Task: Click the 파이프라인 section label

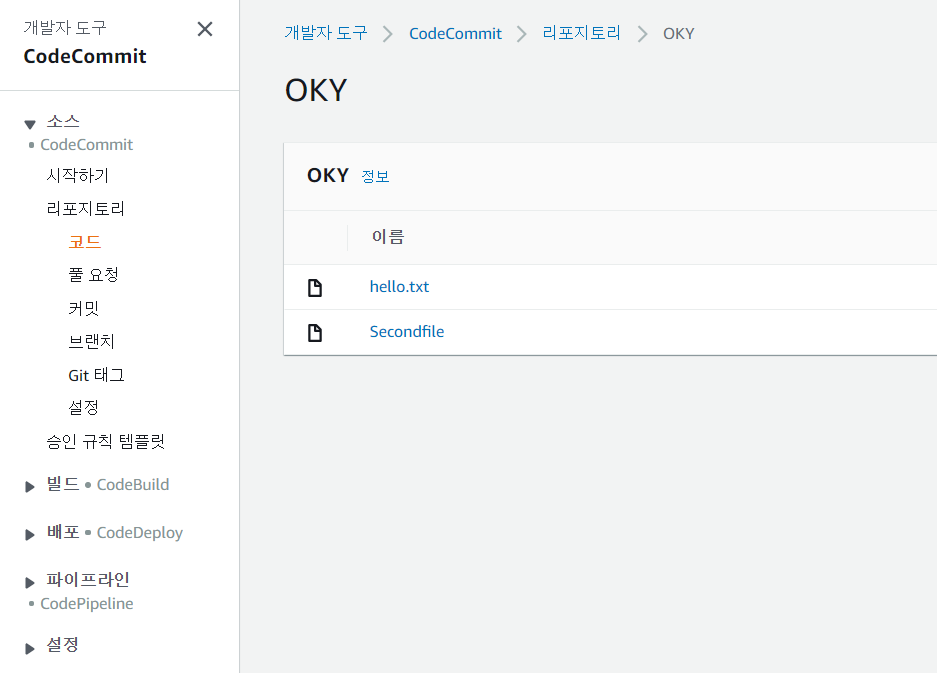Action: click(88, 580)
